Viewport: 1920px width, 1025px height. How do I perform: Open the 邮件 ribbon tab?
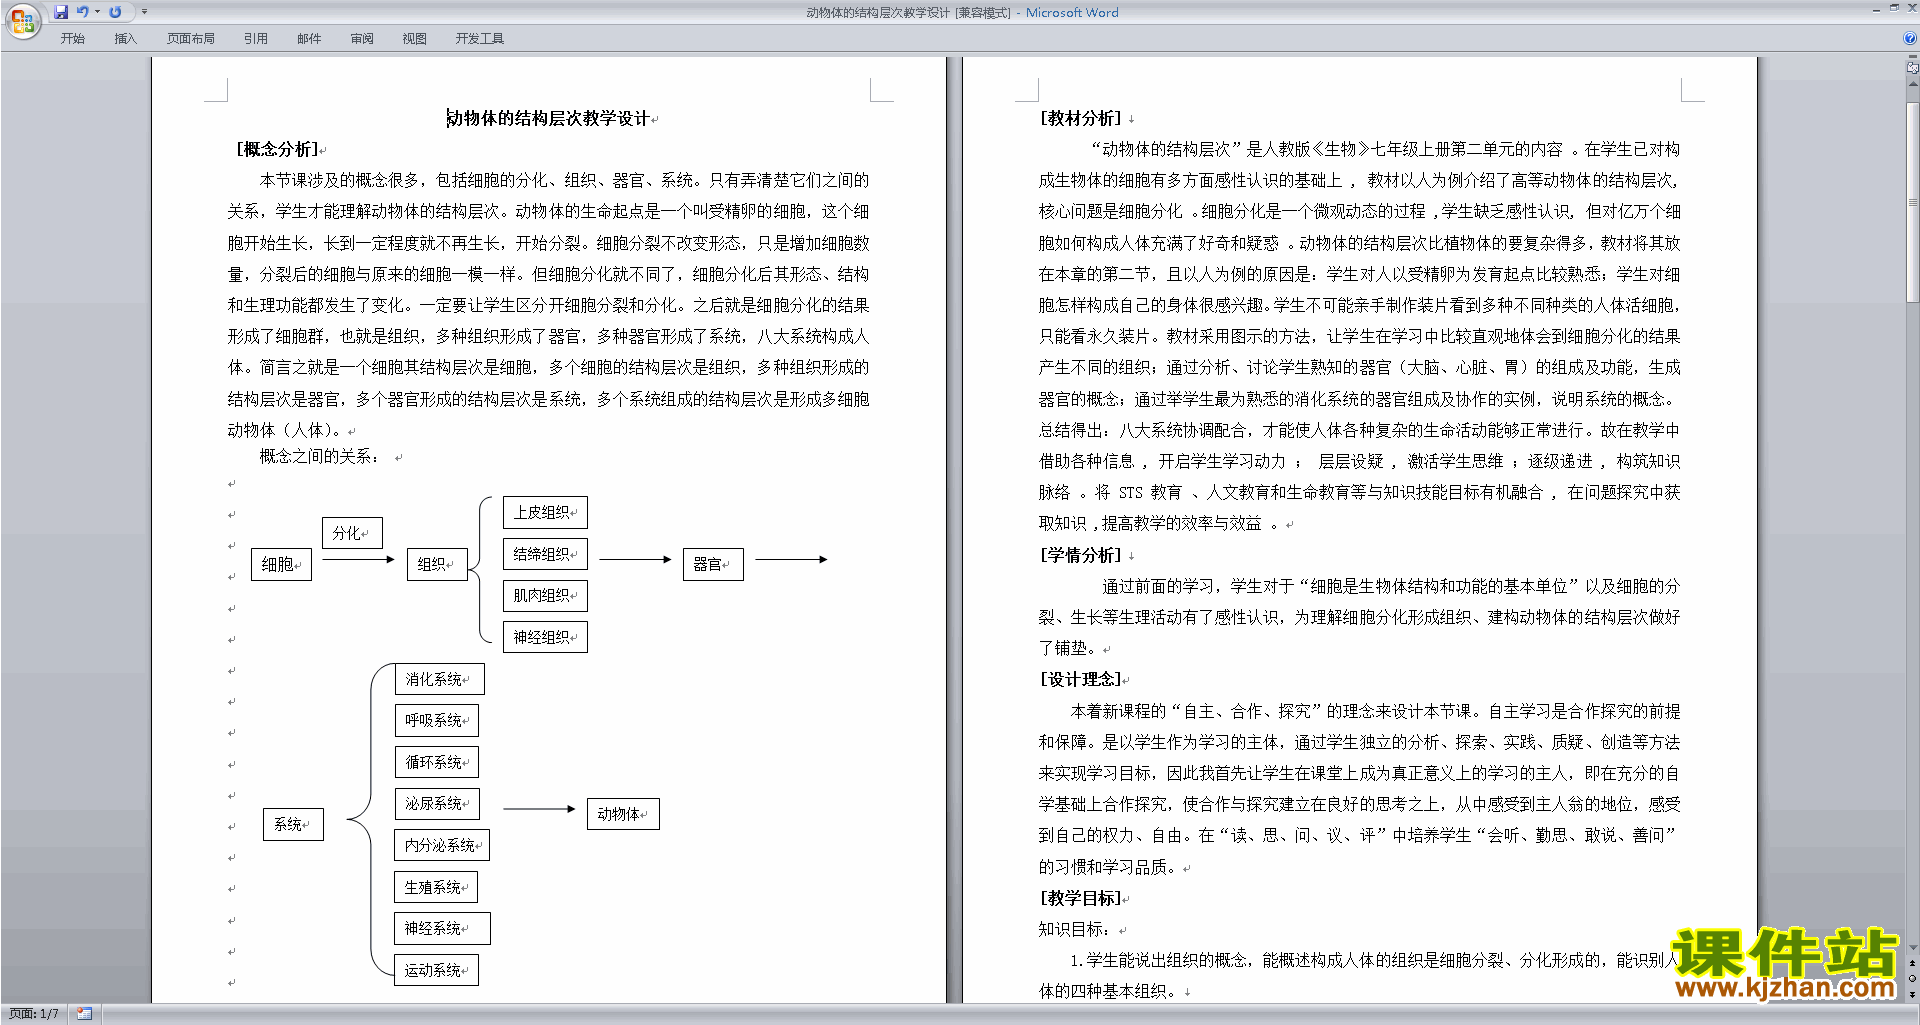(x=309, y=39)
